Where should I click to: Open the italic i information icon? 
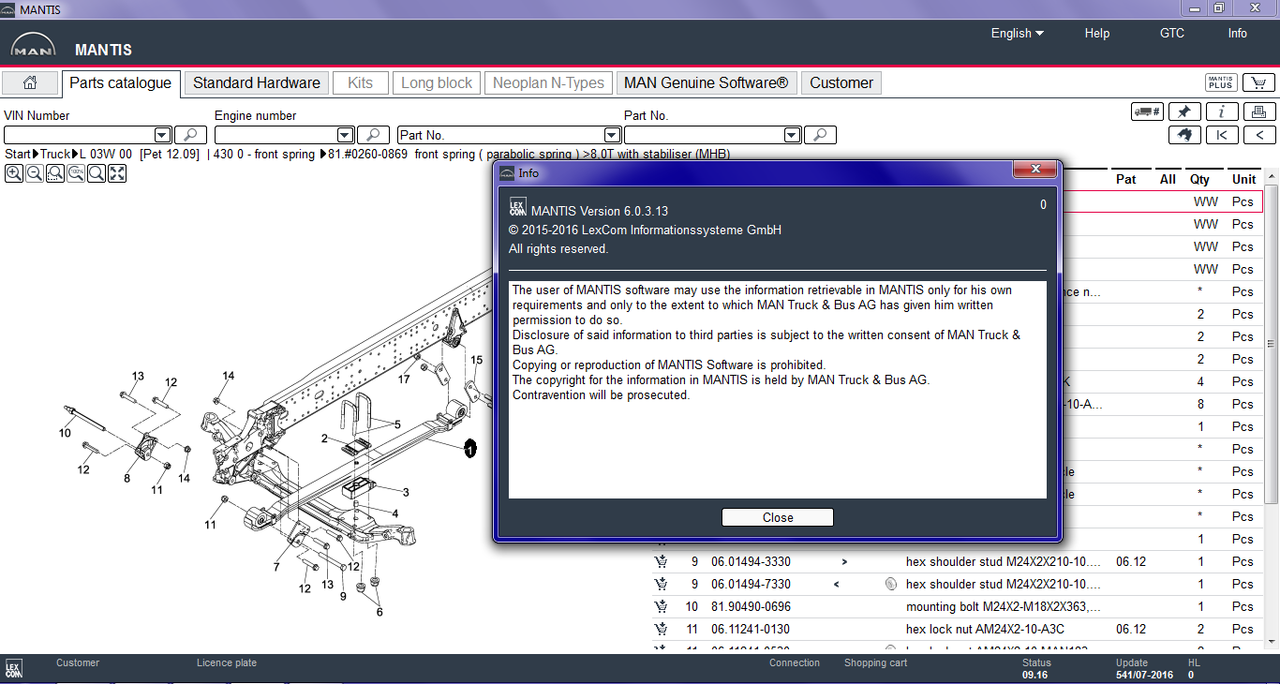1222,112
